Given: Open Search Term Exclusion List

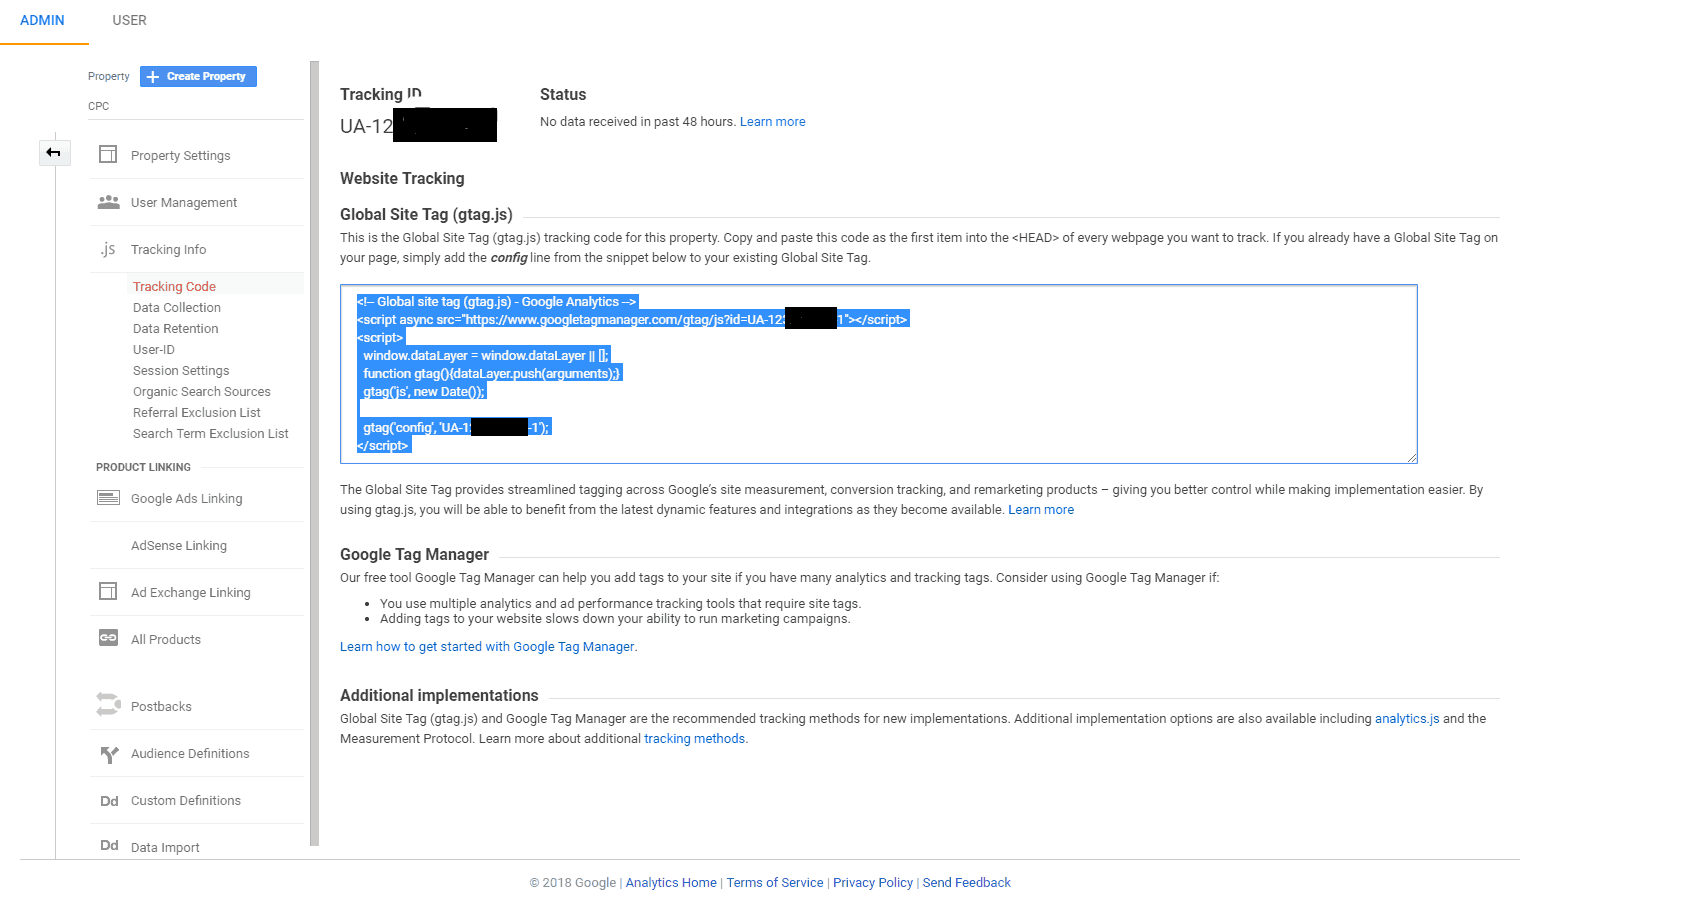Looking at the screenshot, I should pos(211,434).
